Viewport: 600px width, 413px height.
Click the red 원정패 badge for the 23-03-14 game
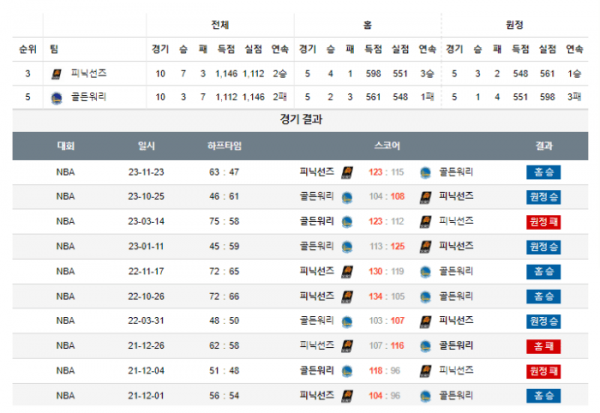tap(543, 222)
